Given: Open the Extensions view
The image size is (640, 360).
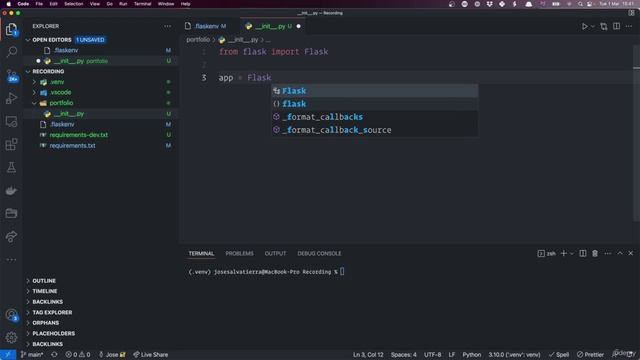Looking at the screenshot, I should click(x=11, y=144).
